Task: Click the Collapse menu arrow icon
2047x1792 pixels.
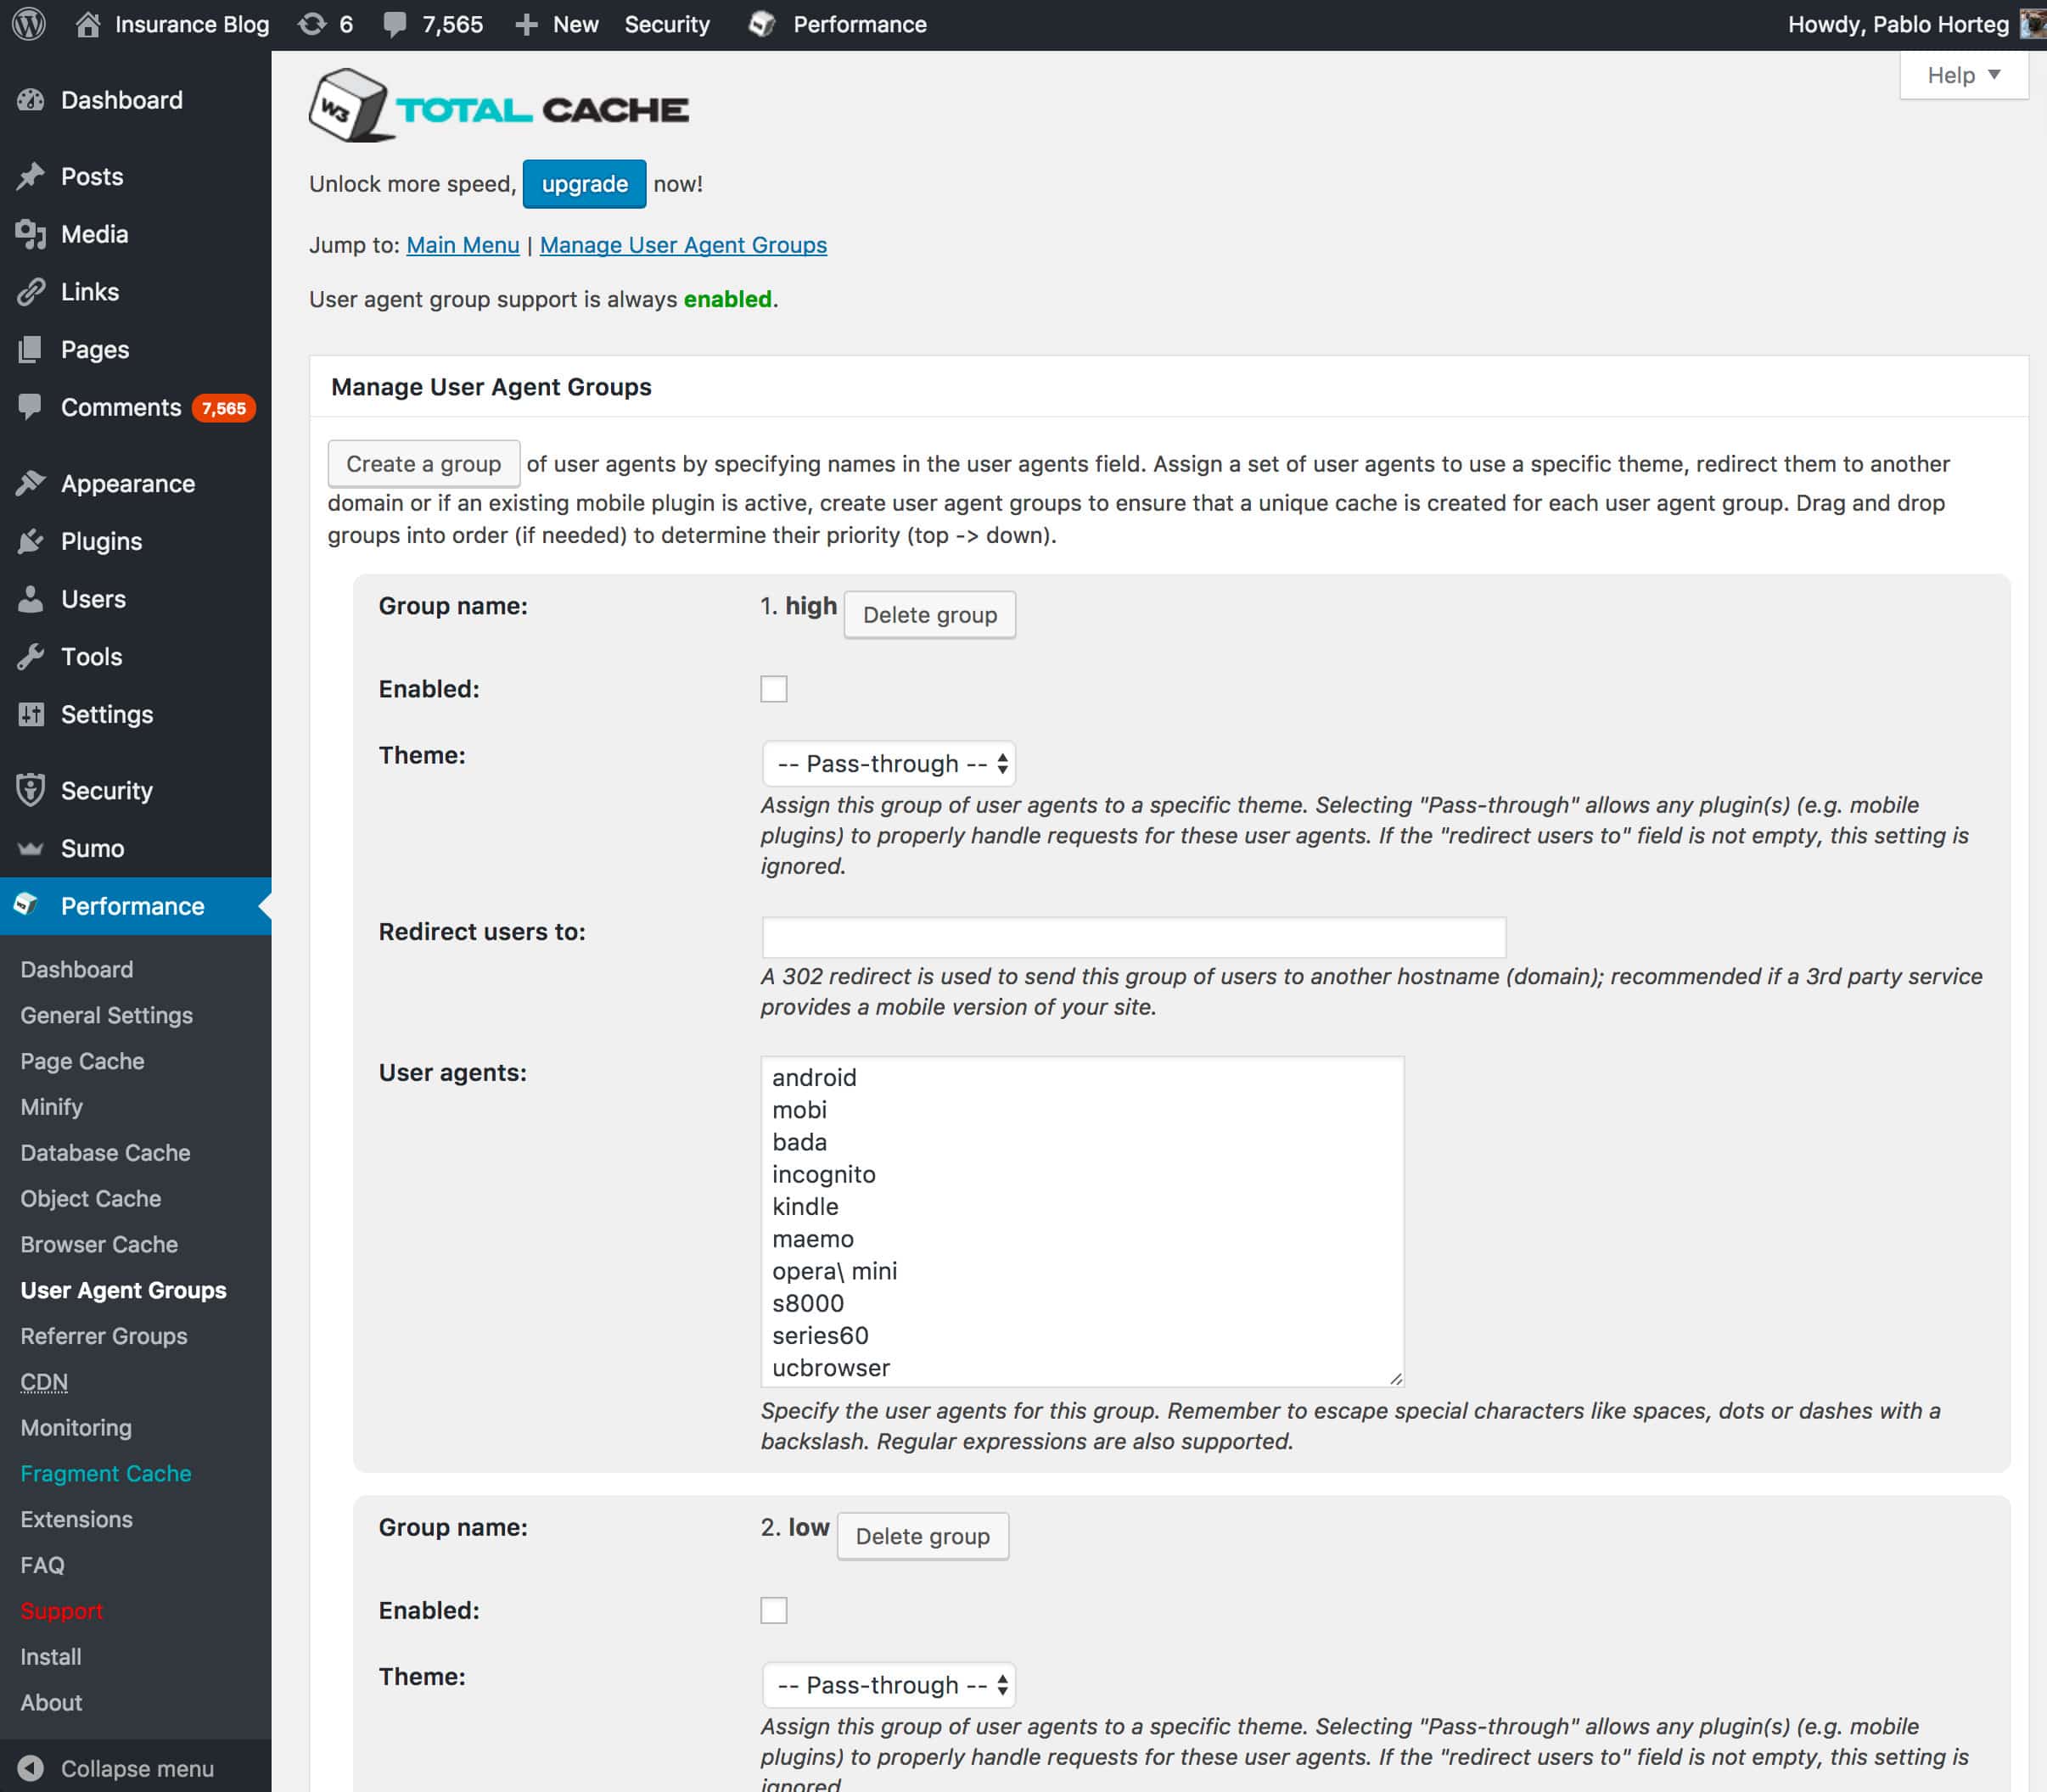Action: 31,1768
